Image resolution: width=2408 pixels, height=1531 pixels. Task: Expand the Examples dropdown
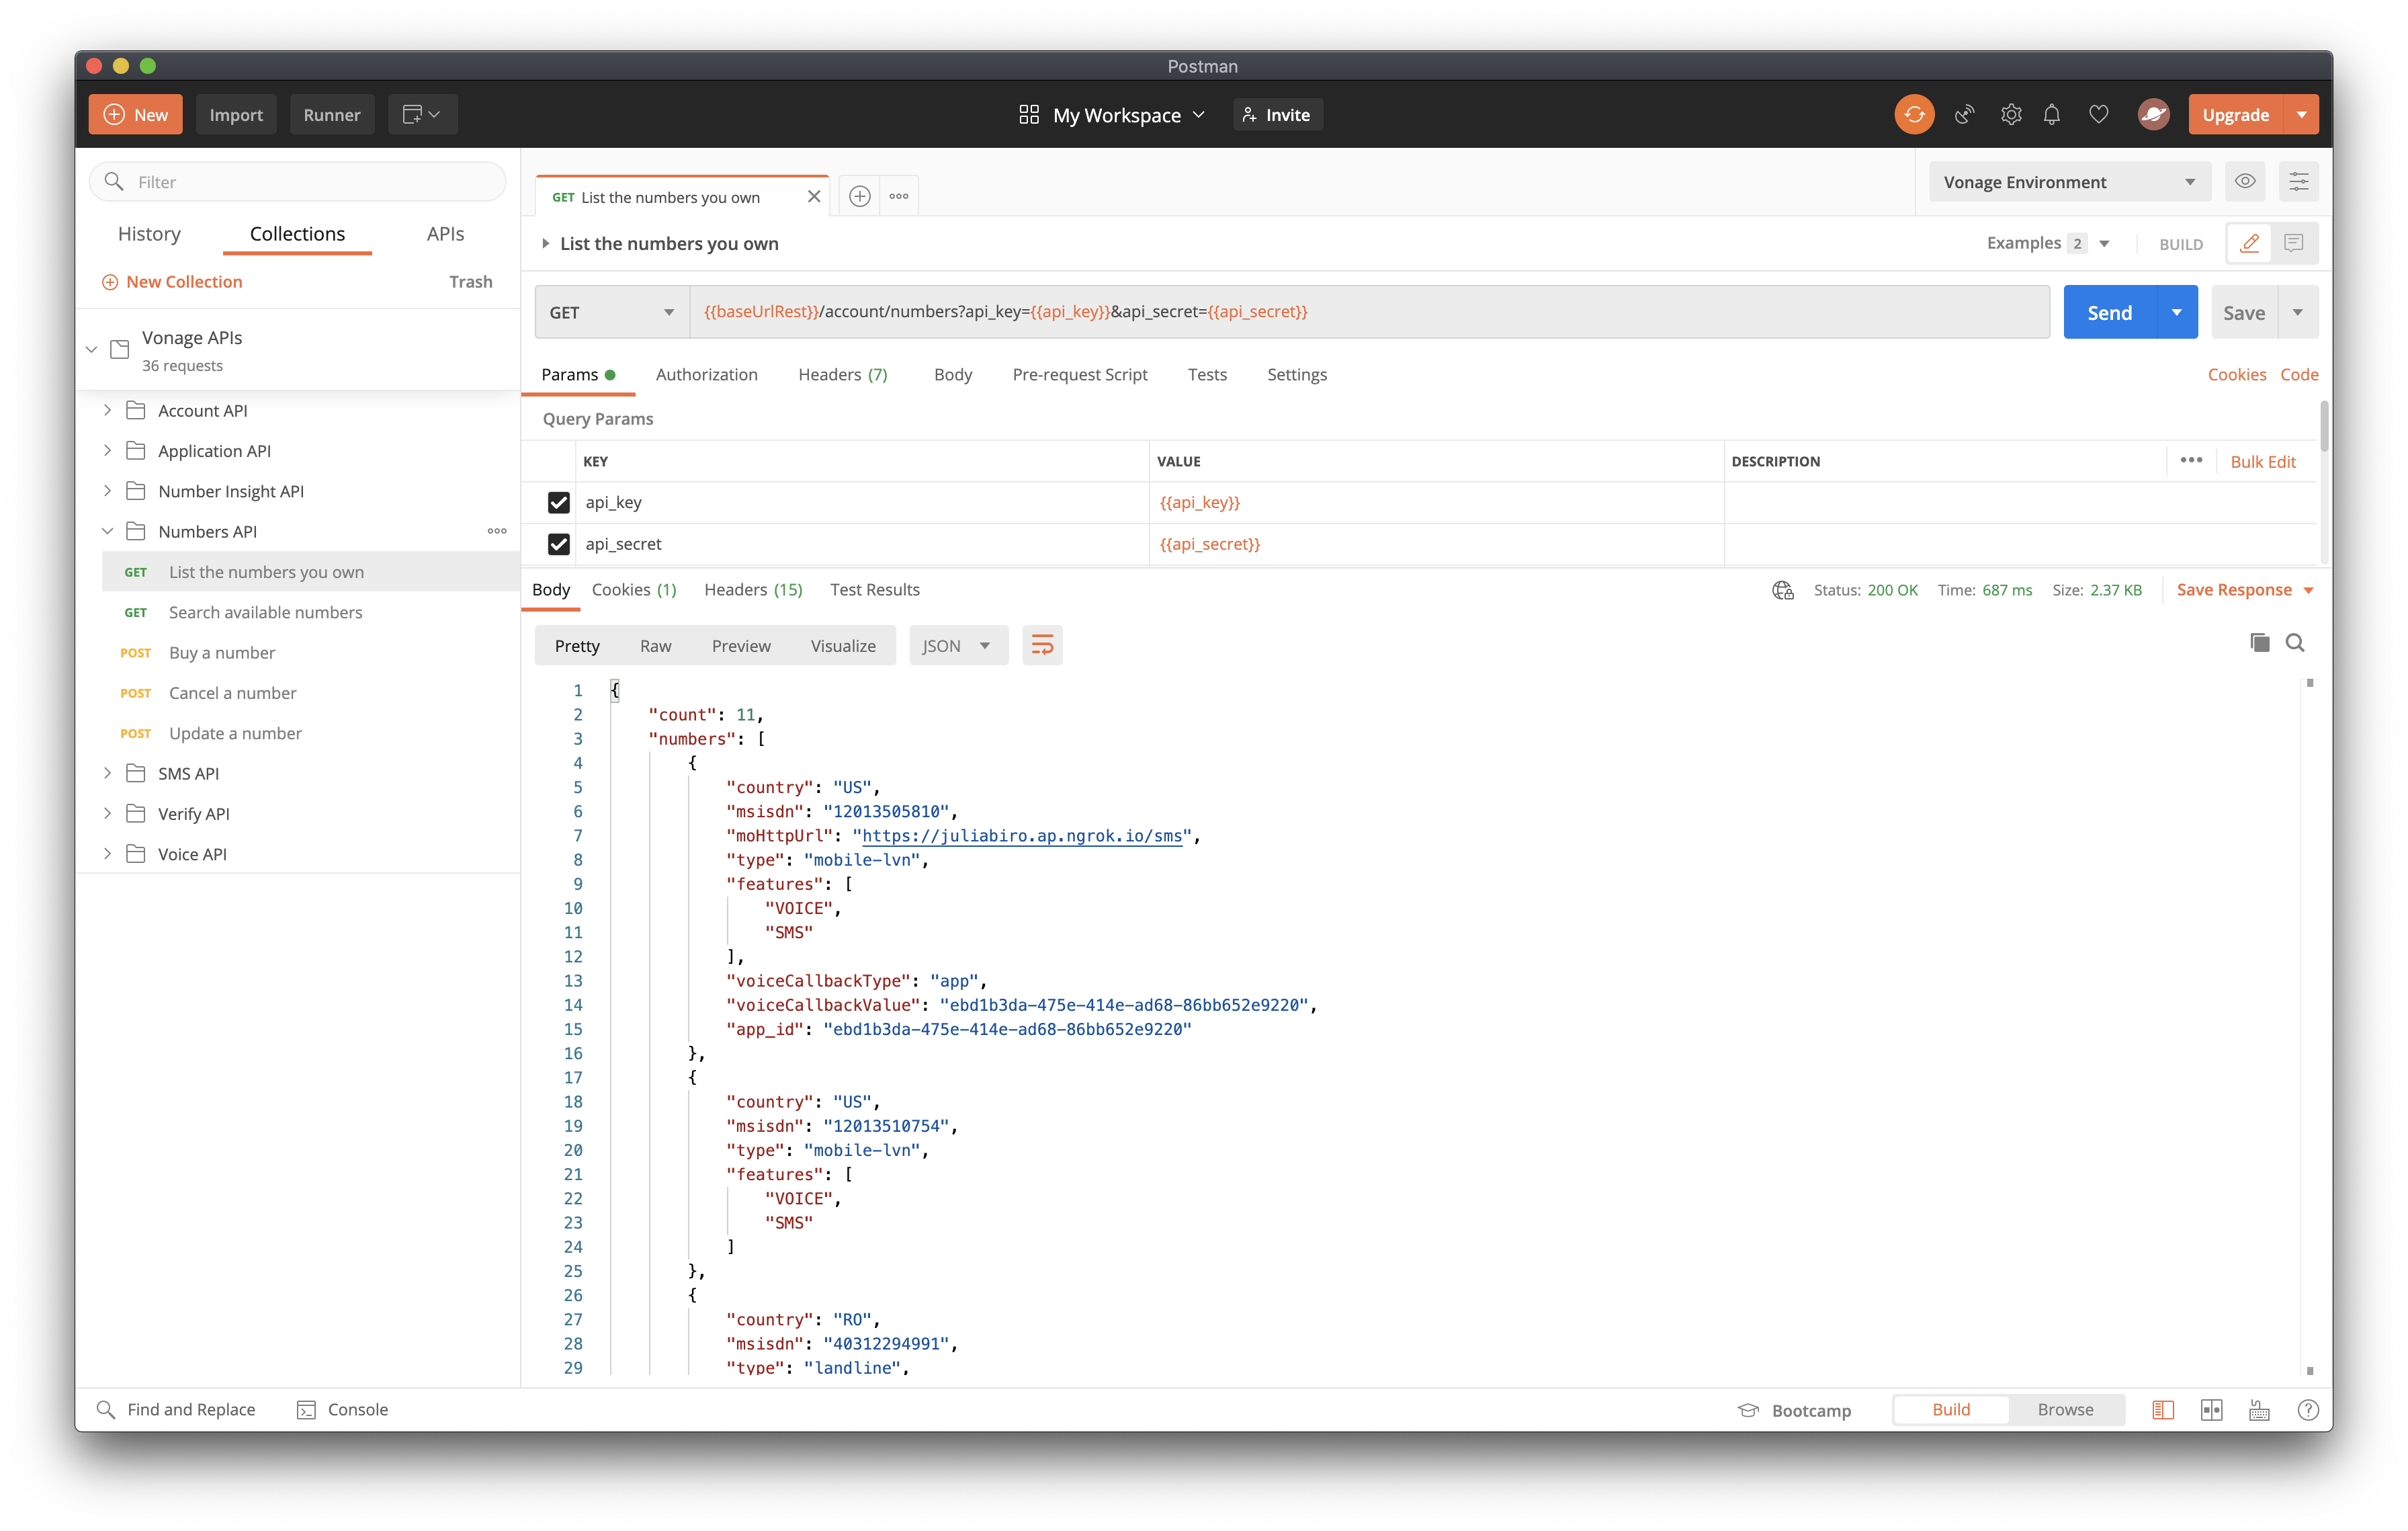click(x=2048, y=243)
